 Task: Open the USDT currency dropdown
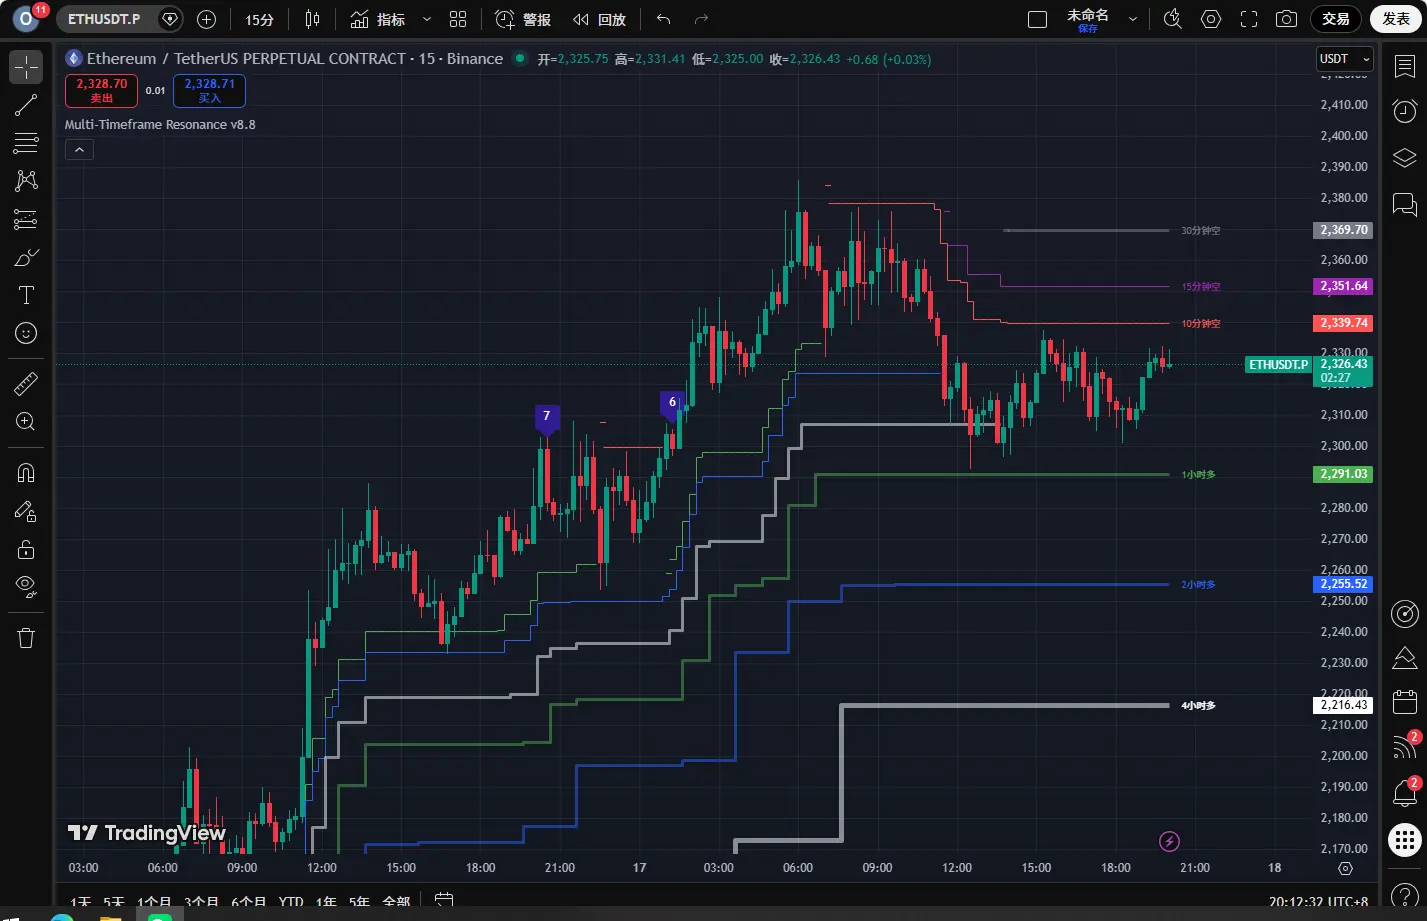(x=1345, y=59)
